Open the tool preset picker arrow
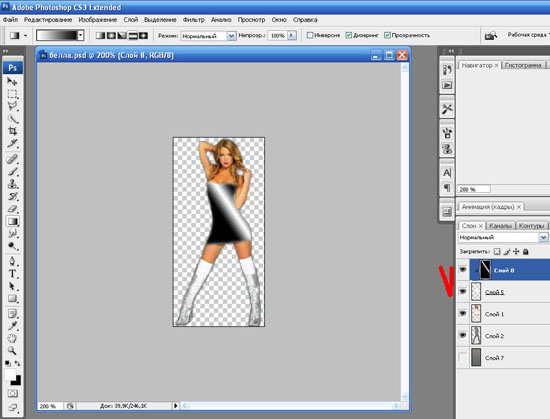This screenshot has height=419, width=550. (x=25, y=35)
